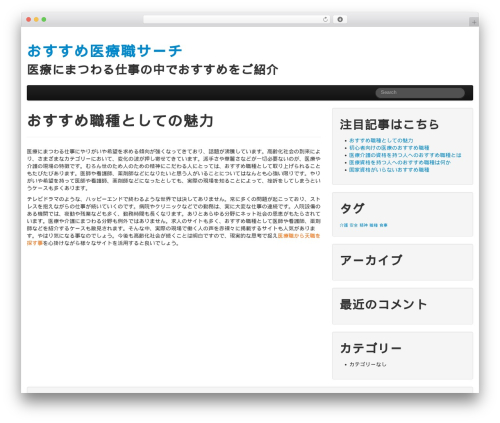Image resolution: width=500 pixels, height=423 pixels.
Task: Click the 最近のコメント widget heading
Action: [x=383, y=304]
